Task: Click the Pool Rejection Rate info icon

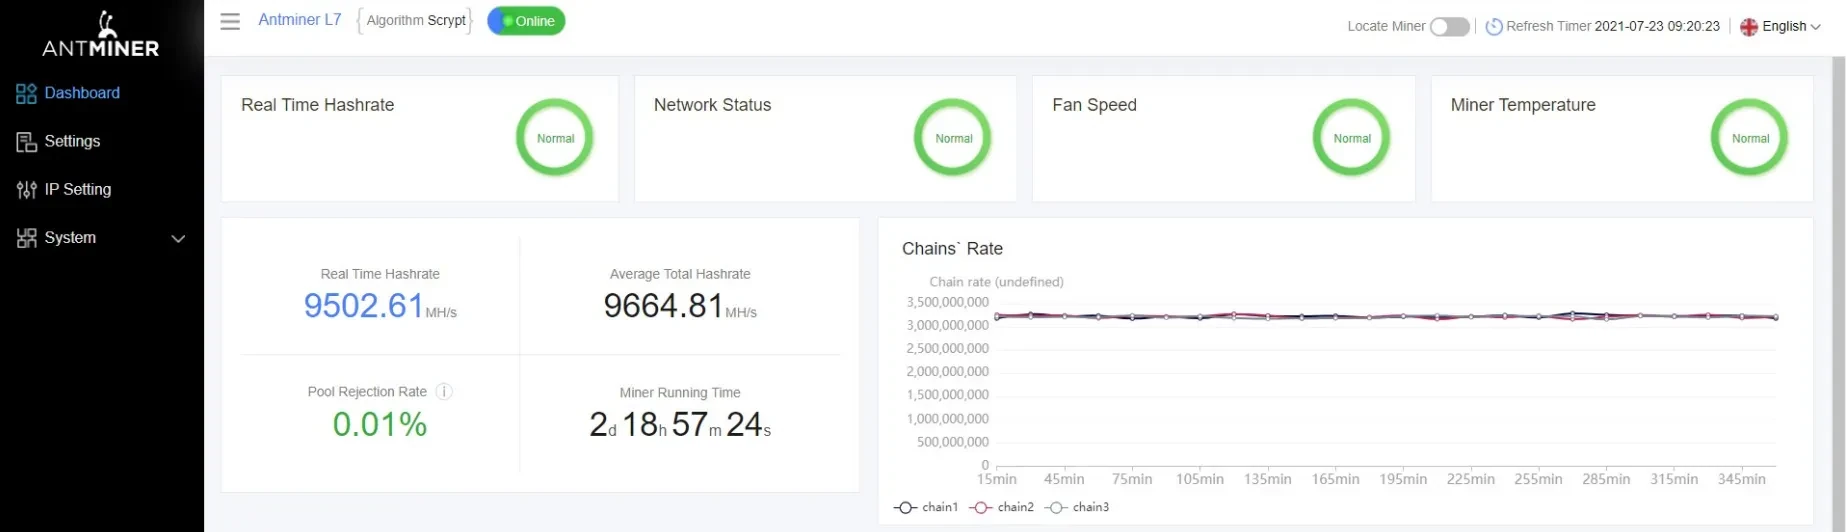Action: [444, 392]
